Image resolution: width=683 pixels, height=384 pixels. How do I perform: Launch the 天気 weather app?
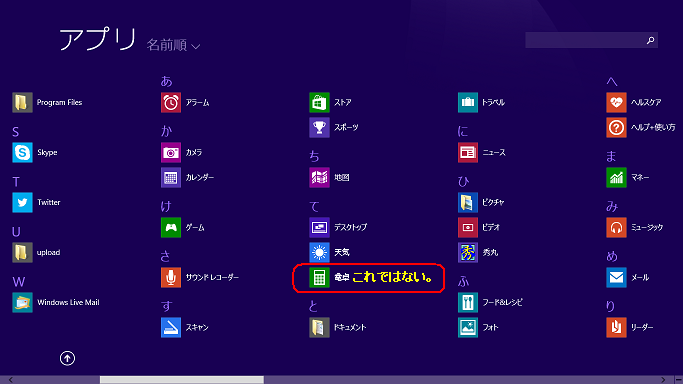(x=319, y=253)
